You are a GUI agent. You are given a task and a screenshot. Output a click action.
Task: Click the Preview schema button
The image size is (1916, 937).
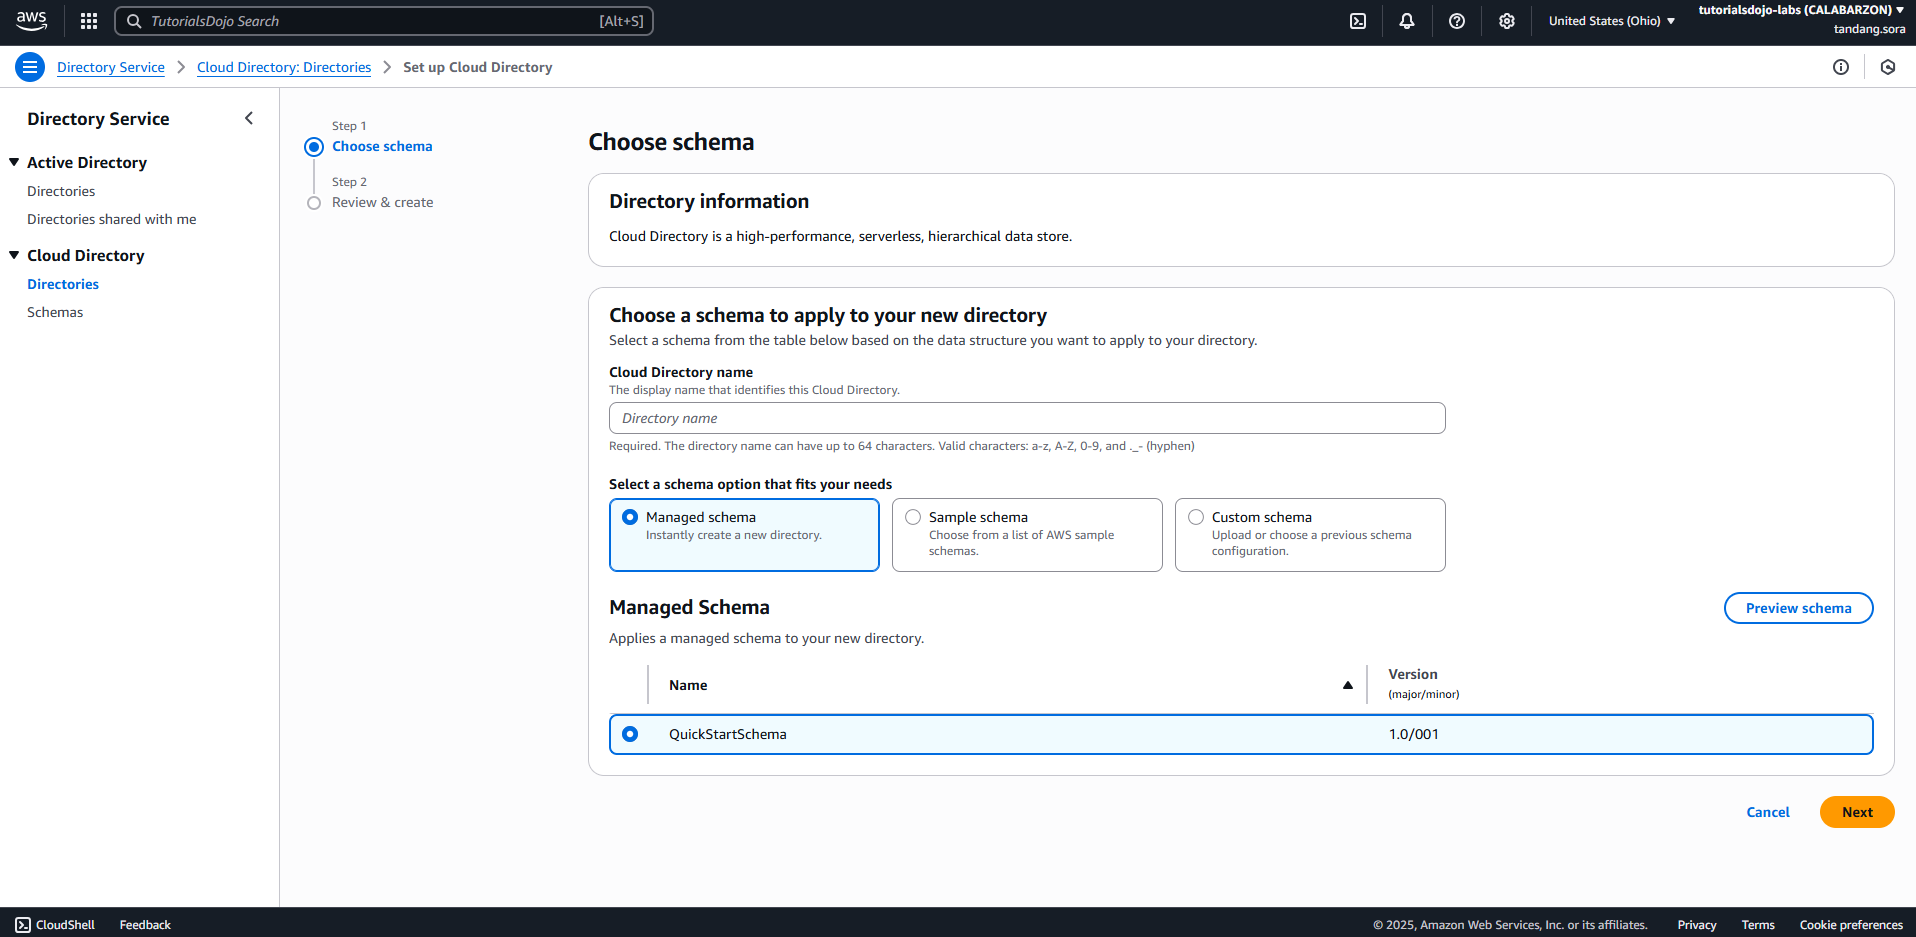click(1798, 608)
